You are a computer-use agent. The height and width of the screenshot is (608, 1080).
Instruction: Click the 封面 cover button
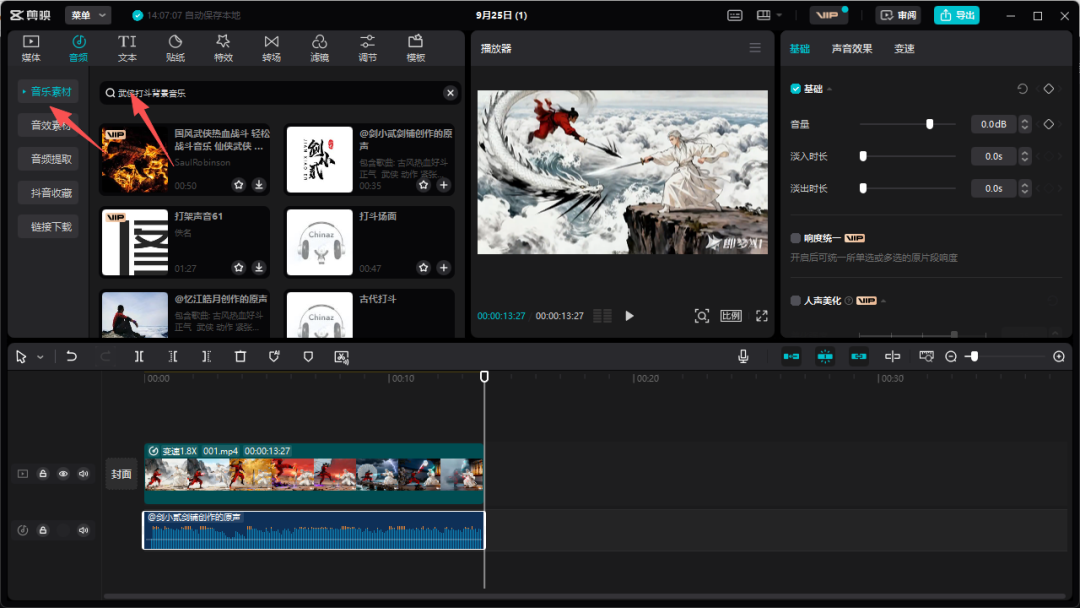[121, 474]
